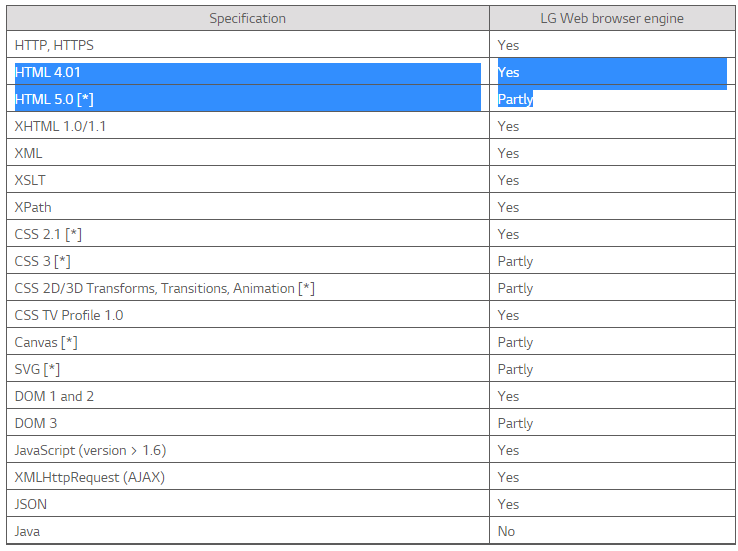This screenshot has height=551, width=738.
Task: Click the LG Web browser engine header
Action: [x=612, y=18]
